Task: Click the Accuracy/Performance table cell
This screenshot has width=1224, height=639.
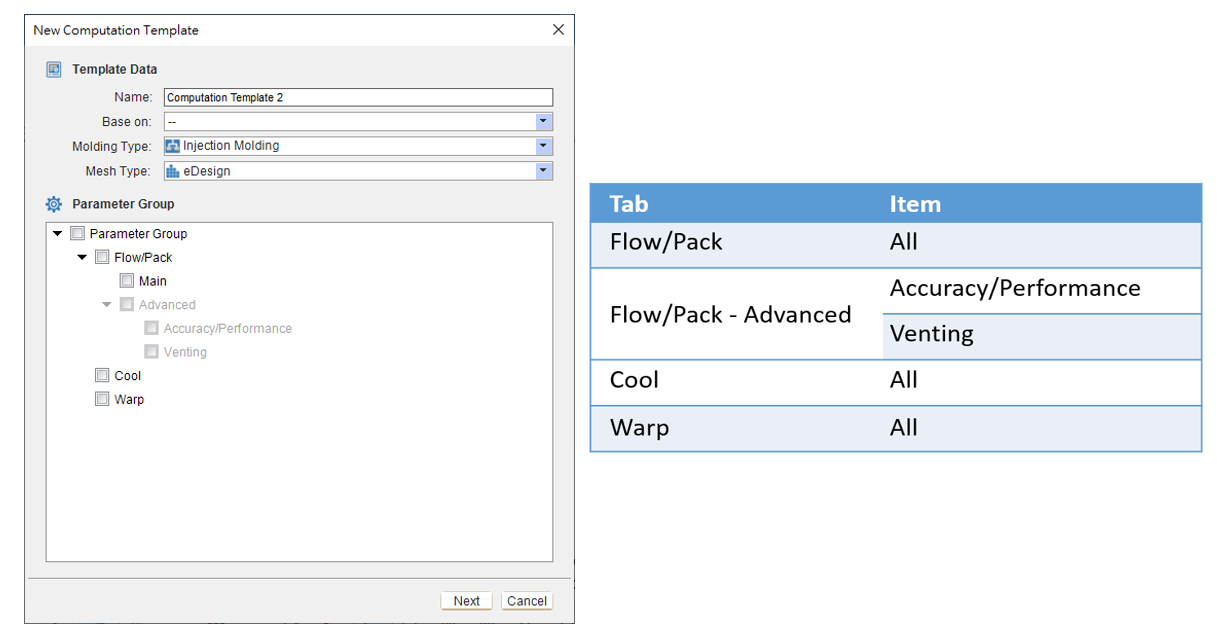Action: coord(1042,291)
